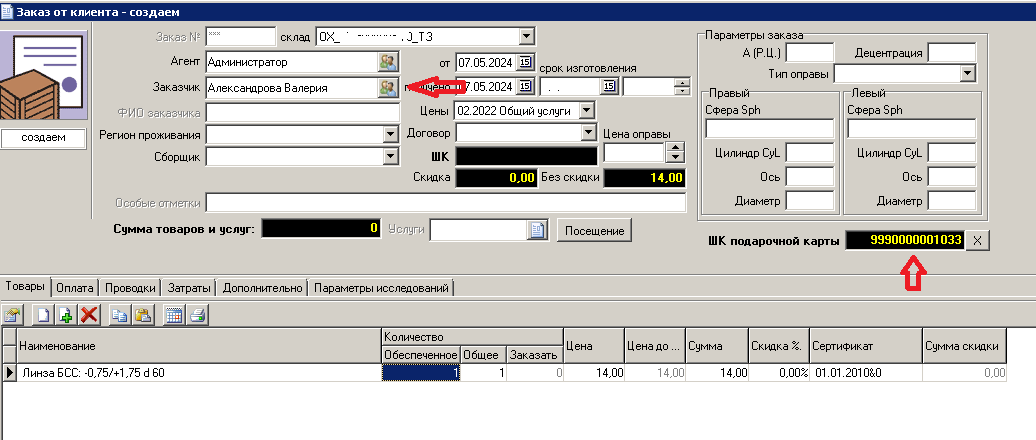1036x440 pixels.
Task: Click the document icon in the Услуги field
Action: tap(536, 230)
